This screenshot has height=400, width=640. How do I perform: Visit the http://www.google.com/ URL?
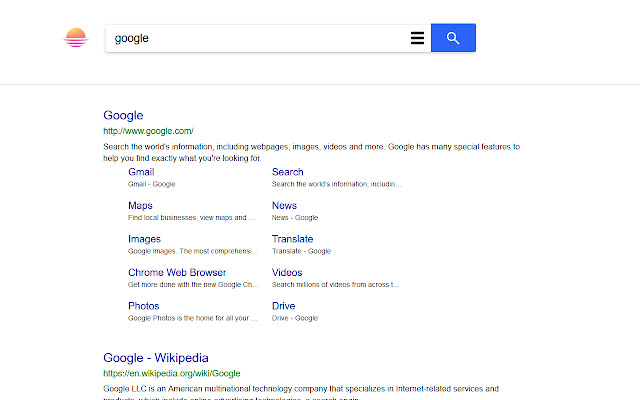pyautogui.click(x=148, y=131)
